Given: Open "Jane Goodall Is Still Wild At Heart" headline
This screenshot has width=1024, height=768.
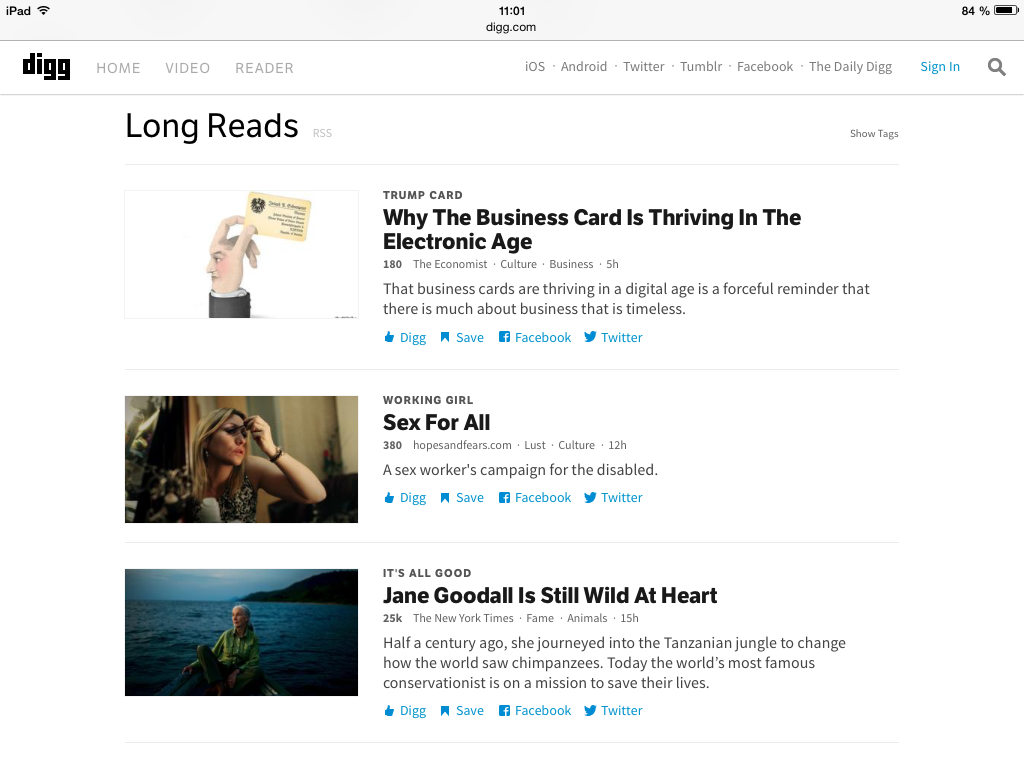Looking at the screenshot, I should pos(550,596).
